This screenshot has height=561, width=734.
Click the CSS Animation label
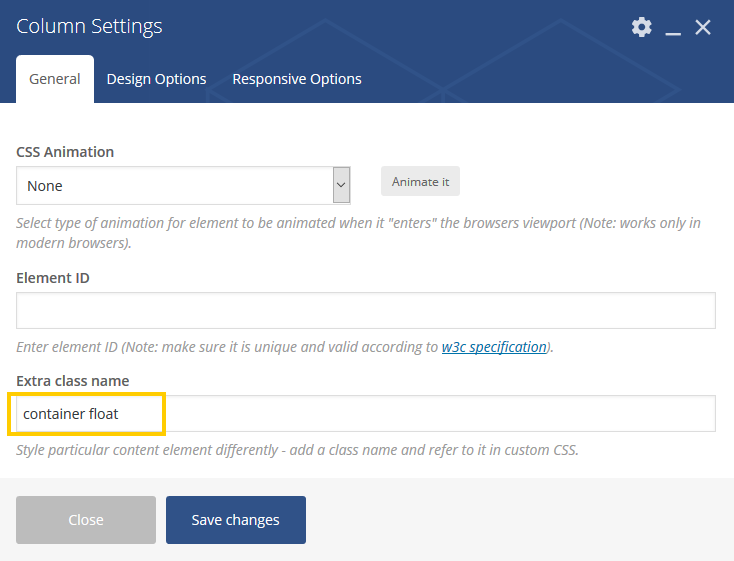tap(65, 152)
